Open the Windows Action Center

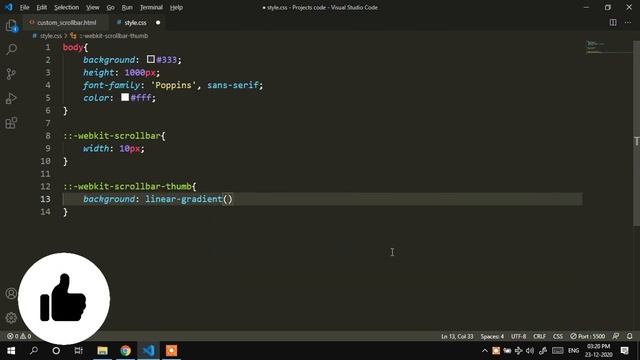click(x=624, y=351)
